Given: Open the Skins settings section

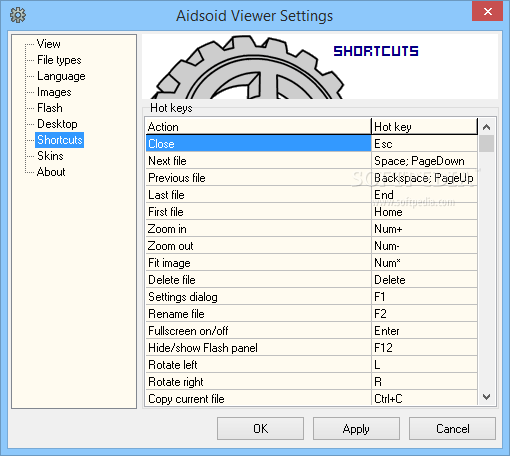Looking at the screenshot, I should [50, 156].
